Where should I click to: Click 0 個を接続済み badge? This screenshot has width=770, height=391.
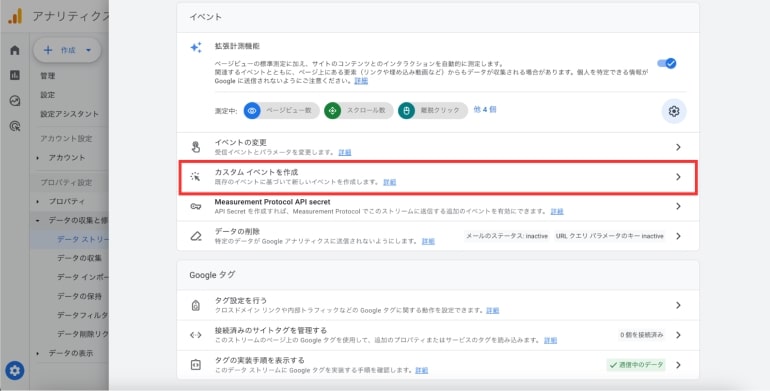(642, 335)
